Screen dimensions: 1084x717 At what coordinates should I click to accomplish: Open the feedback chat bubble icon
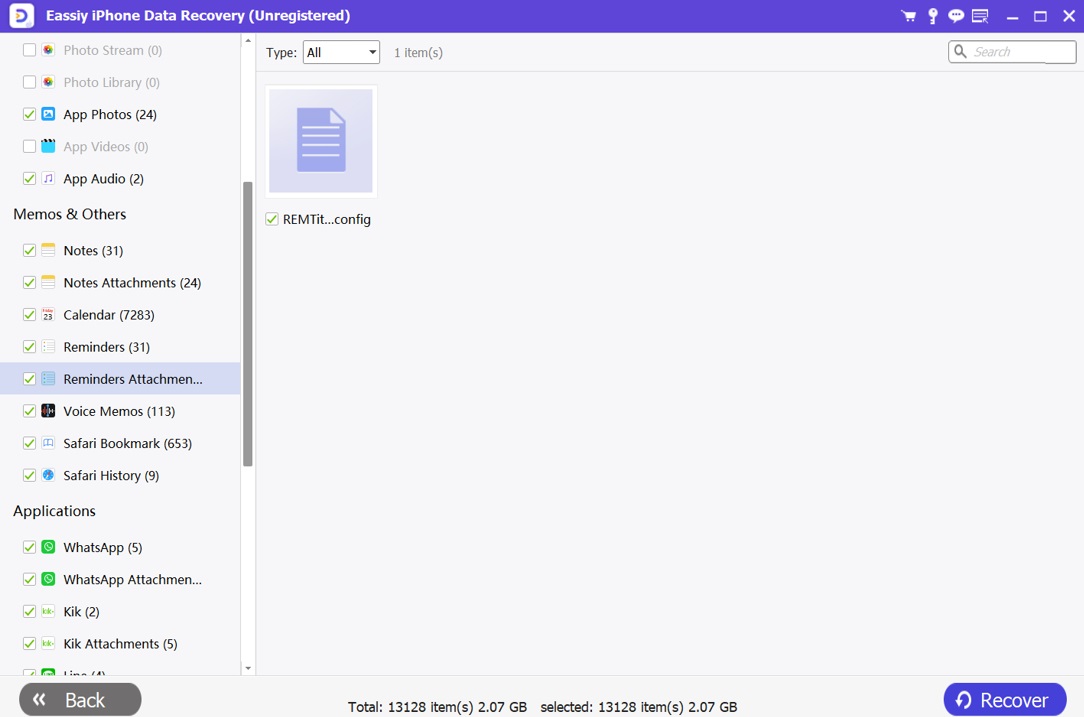pyautogui.click(x=956, y=16)
